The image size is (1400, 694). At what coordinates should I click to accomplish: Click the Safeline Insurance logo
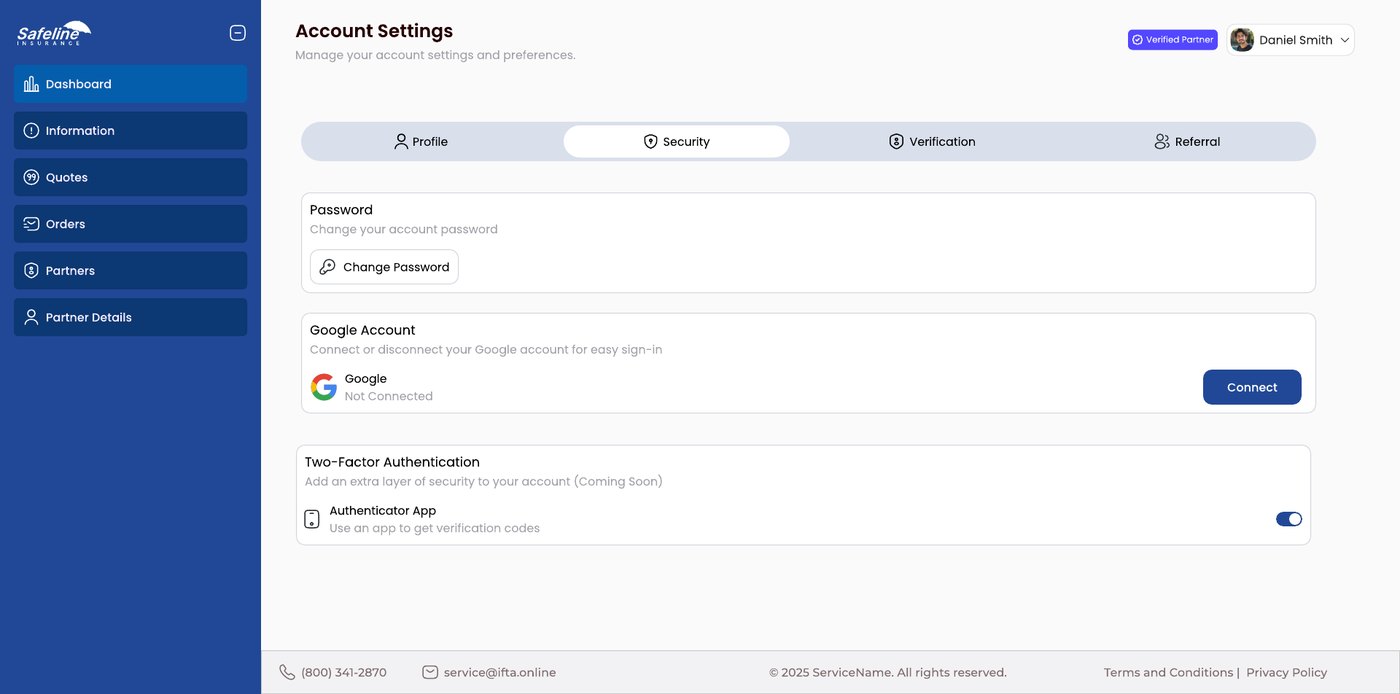click(x=54, y=33)
